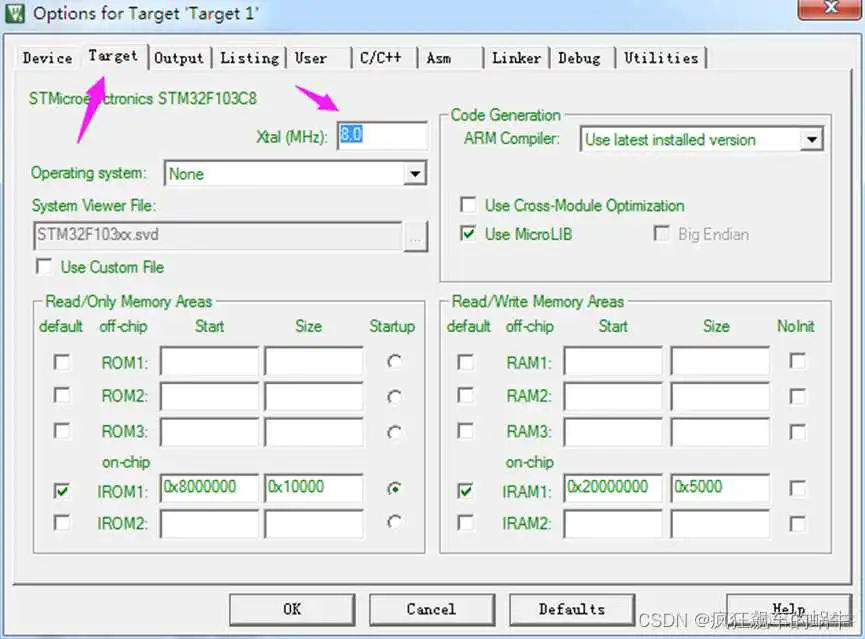The width and height of the screenshot is (865, 639).
Task: Uncheck the default box for IROM1
Action: tap(62, 490)
